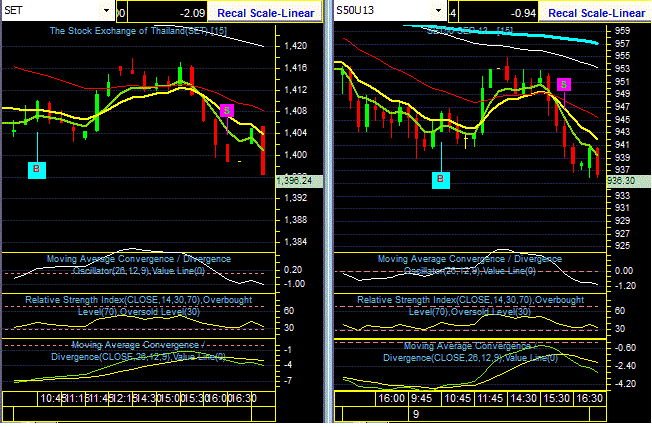Click the 16:00 time label on S50U13 chart
The width and height of the screenshot is (652, 427).
[391, 398]
